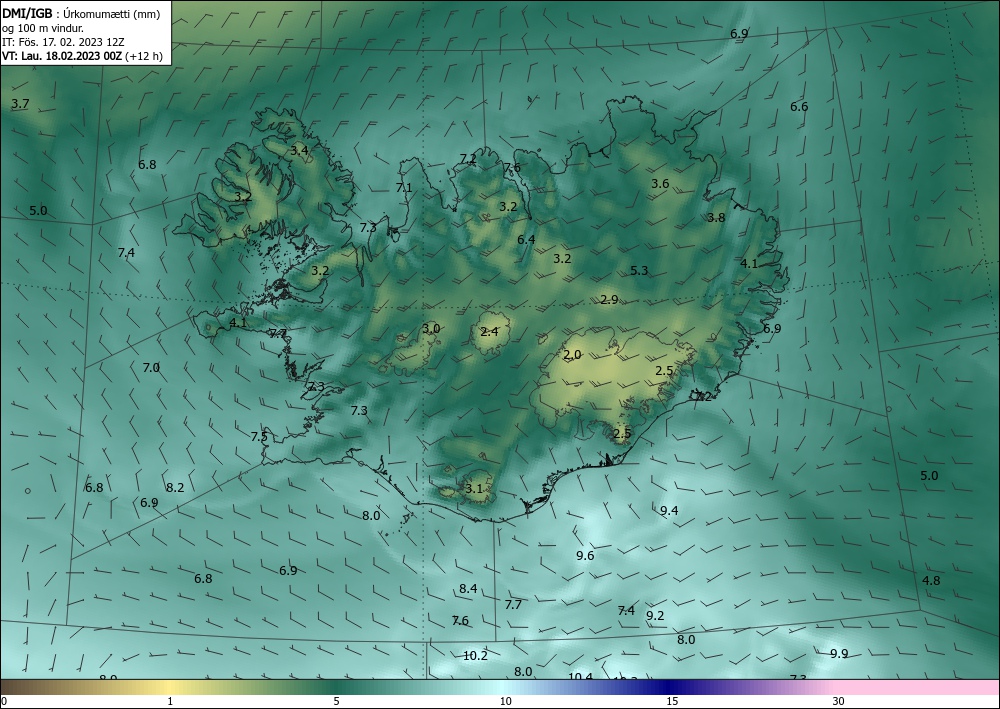Screen dimensions: 1000x709
Task: Select the 7.5 map value
Action: click(259, 436)
